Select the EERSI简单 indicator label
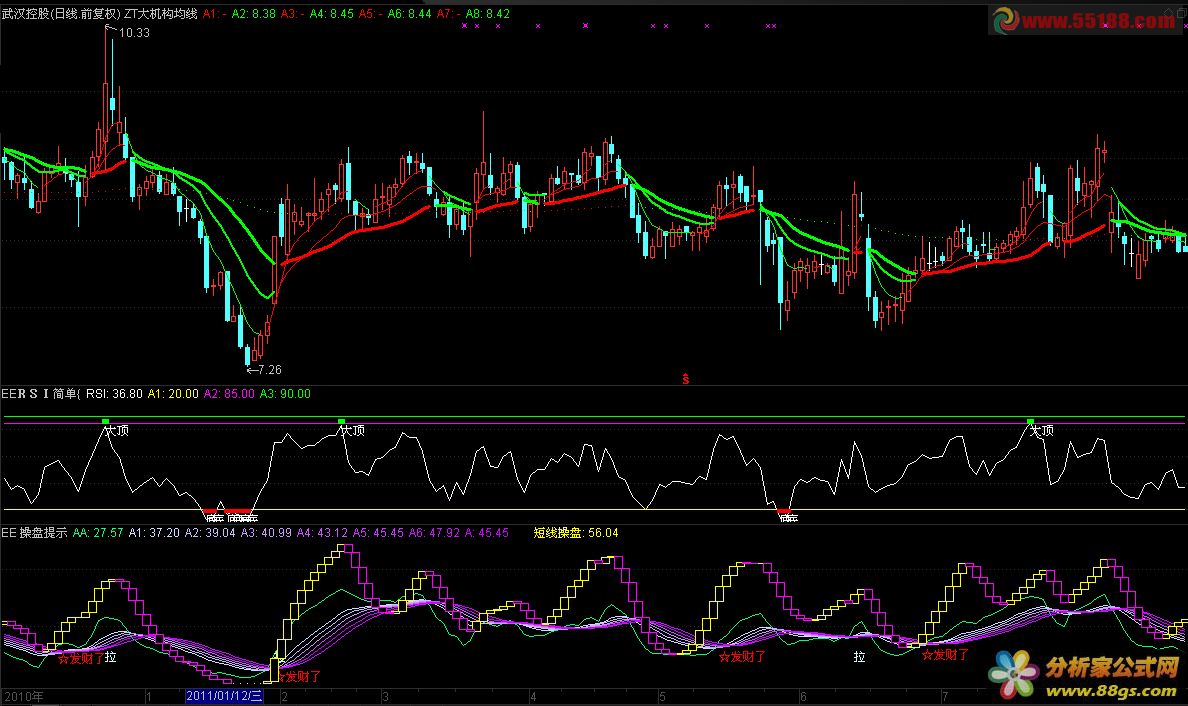This screenshot has width=1188, height=706. pyautogui.click(x=39, y=394)
